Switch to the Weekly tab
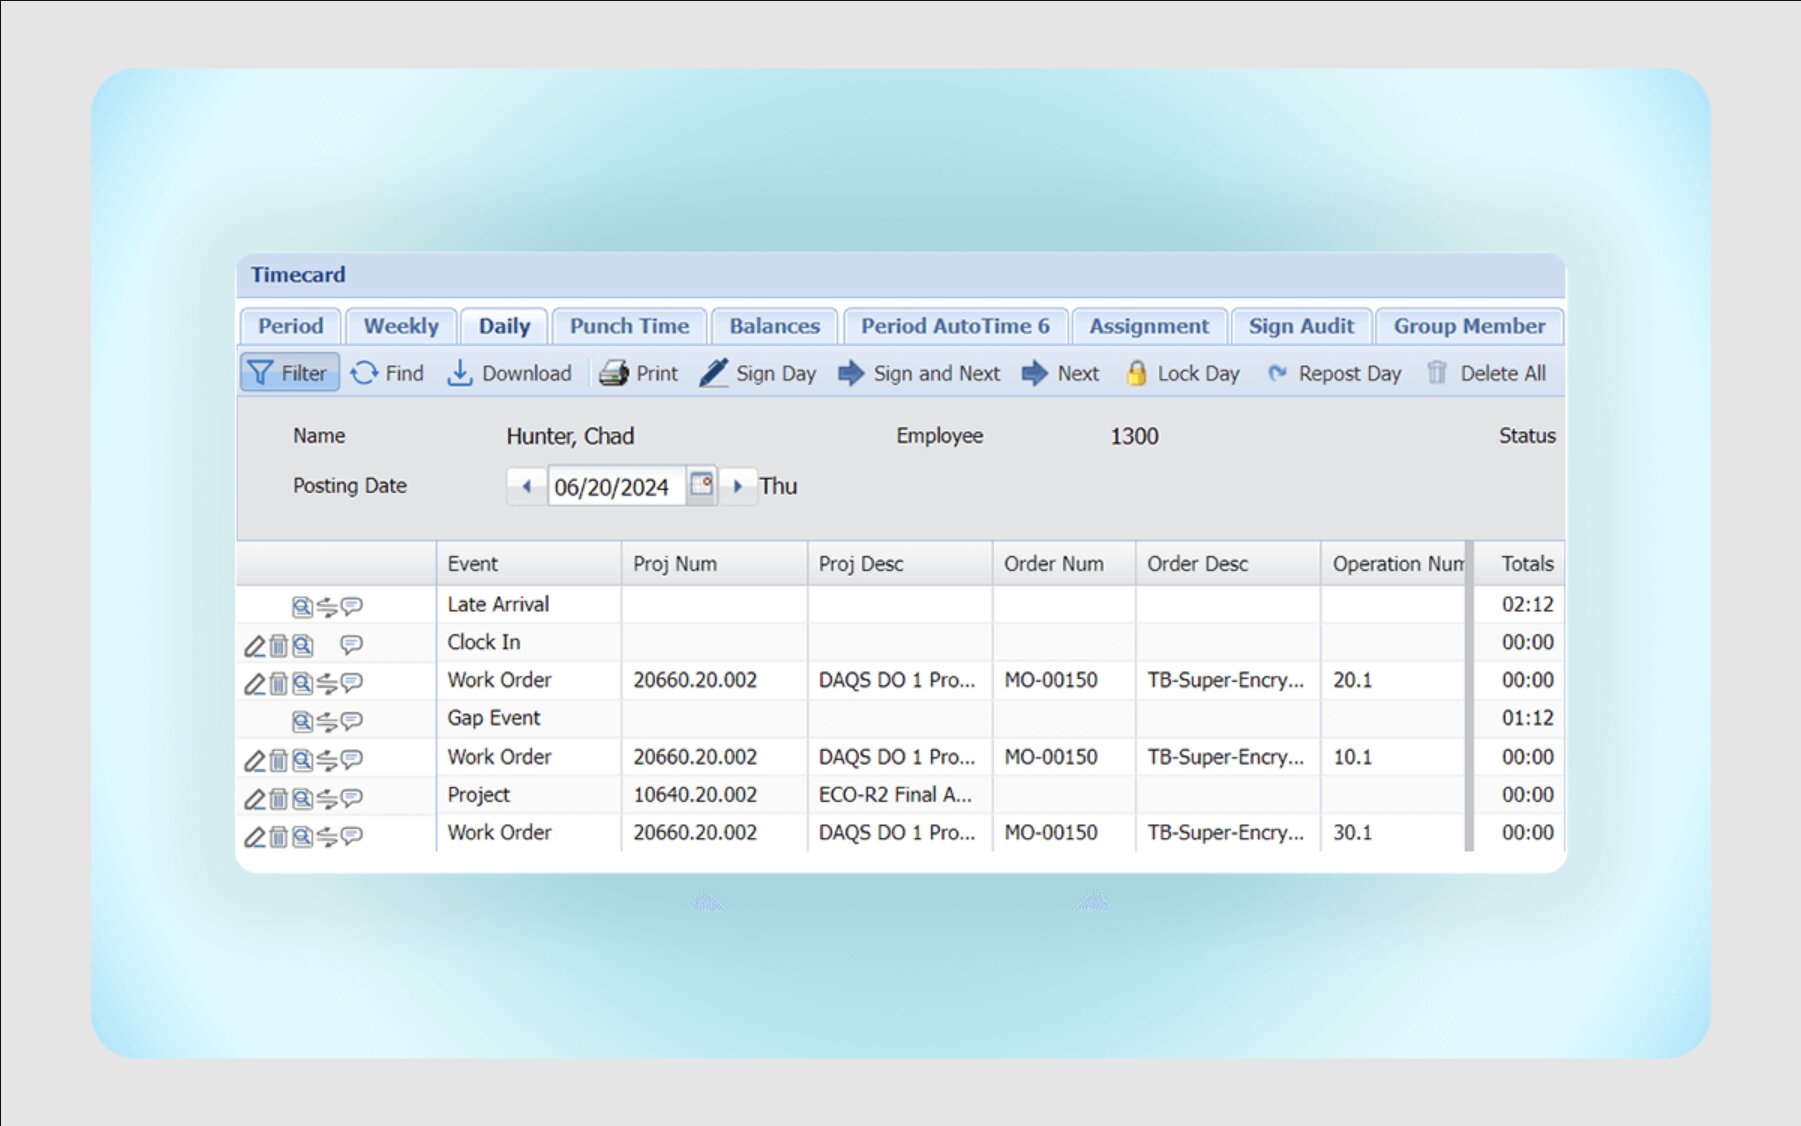Viewport: 1801px width, 1126px height. pos(401,326)
